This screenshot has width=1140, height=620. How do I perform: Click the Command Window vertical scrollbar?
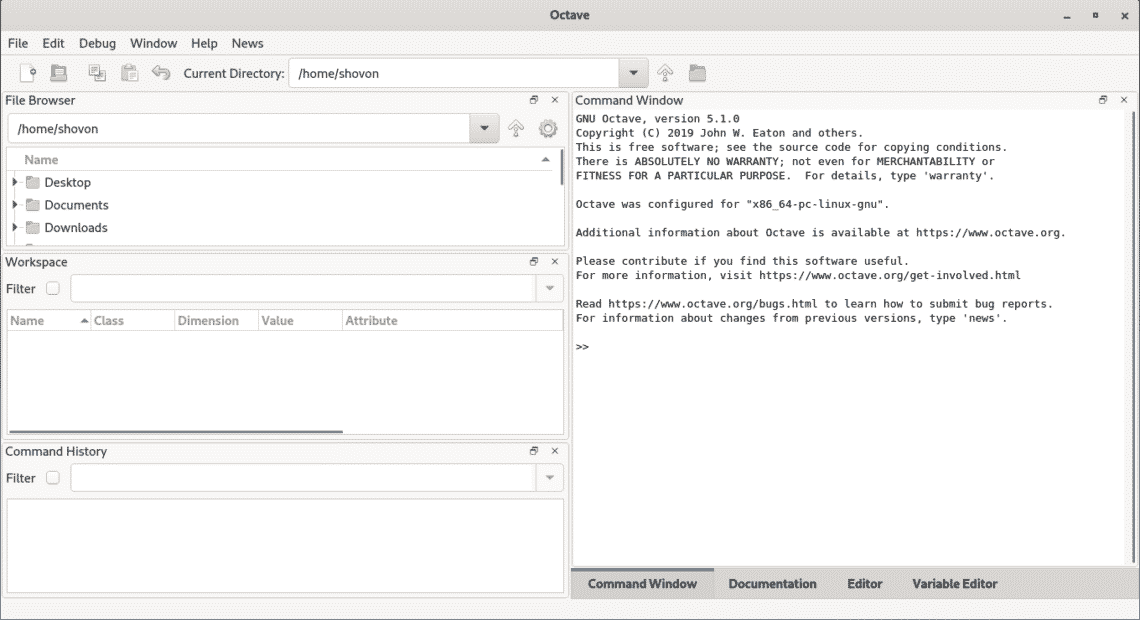click(1133, 338)
